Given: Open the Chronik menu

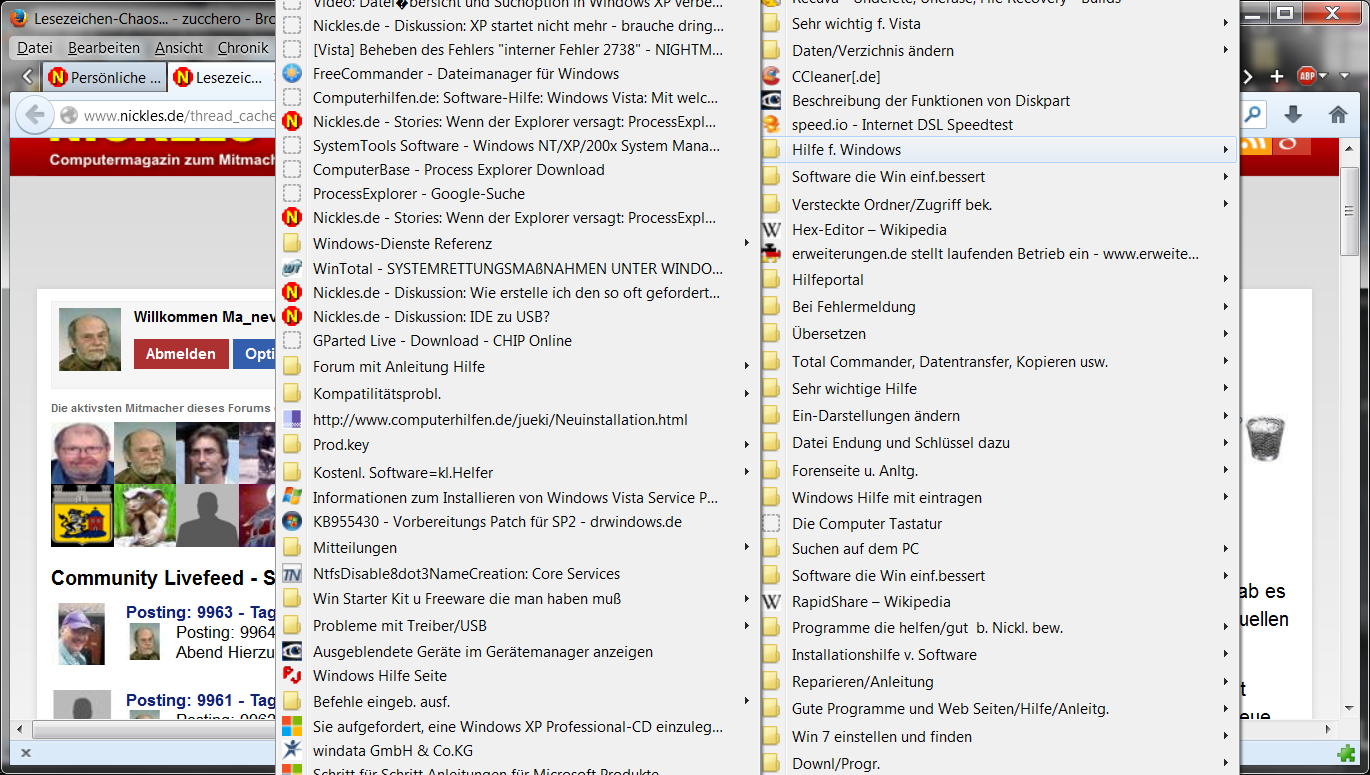Looking at the screenshot, I should (243, 48).
